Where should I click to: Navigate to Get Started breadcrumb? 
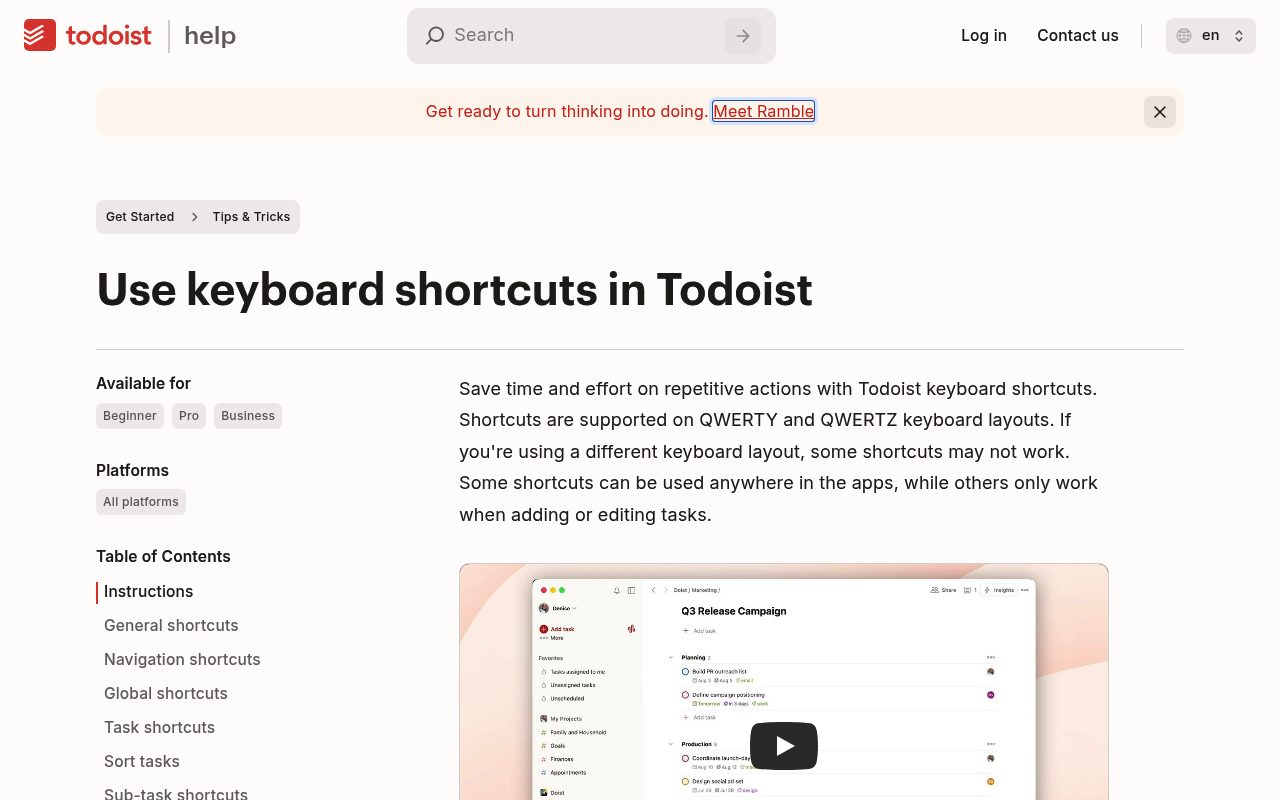[140, 217]
